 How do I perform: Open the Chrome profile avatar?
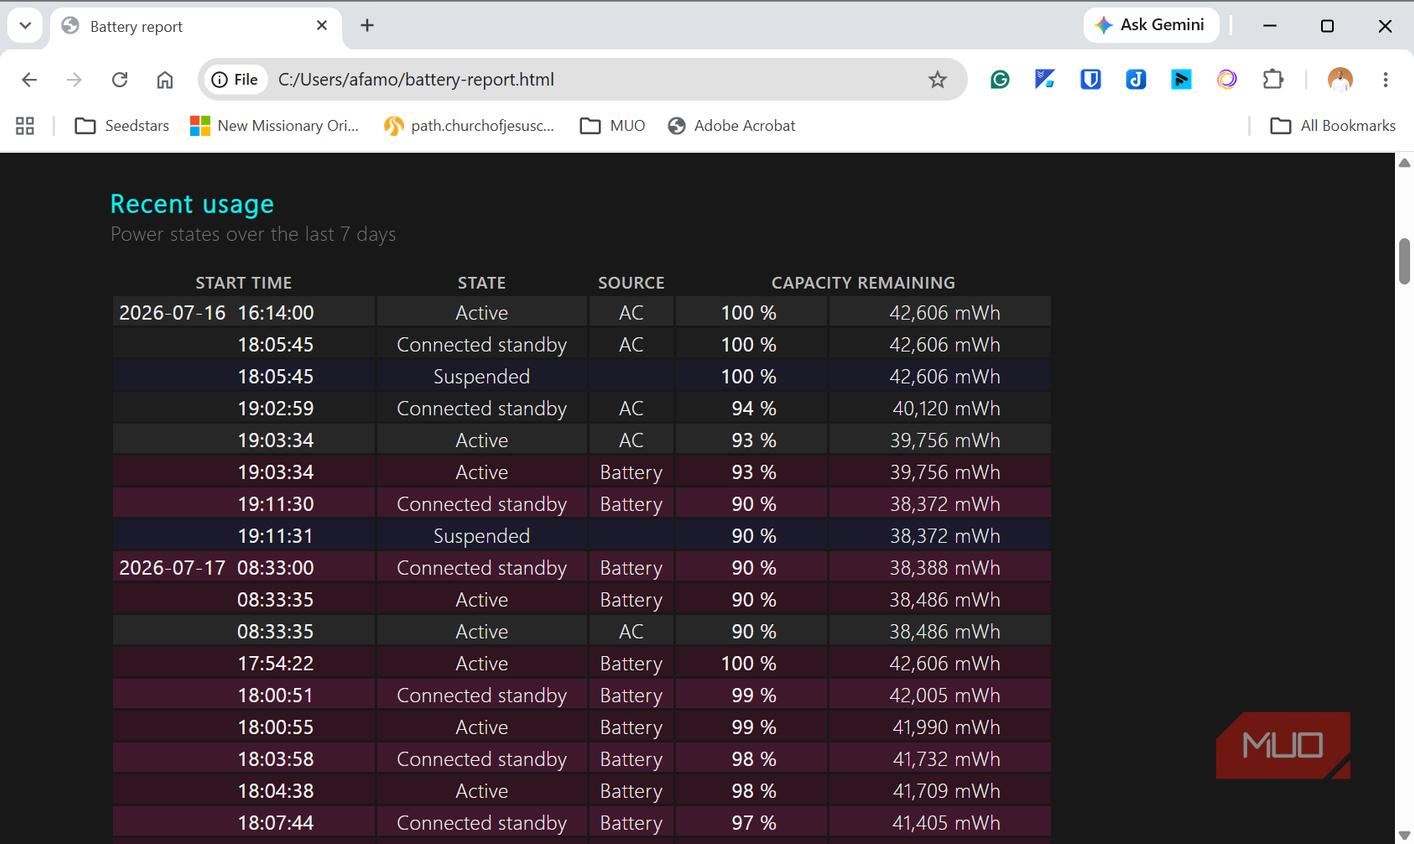[x=1340, y=80]
